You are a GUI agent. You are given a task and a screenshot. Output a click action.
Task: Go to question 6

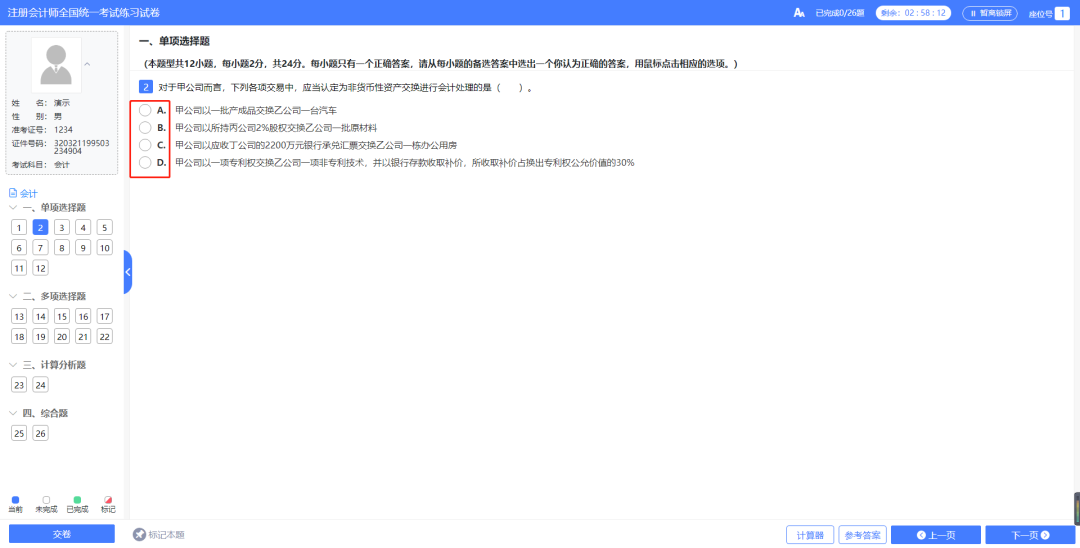pos(19,248)
